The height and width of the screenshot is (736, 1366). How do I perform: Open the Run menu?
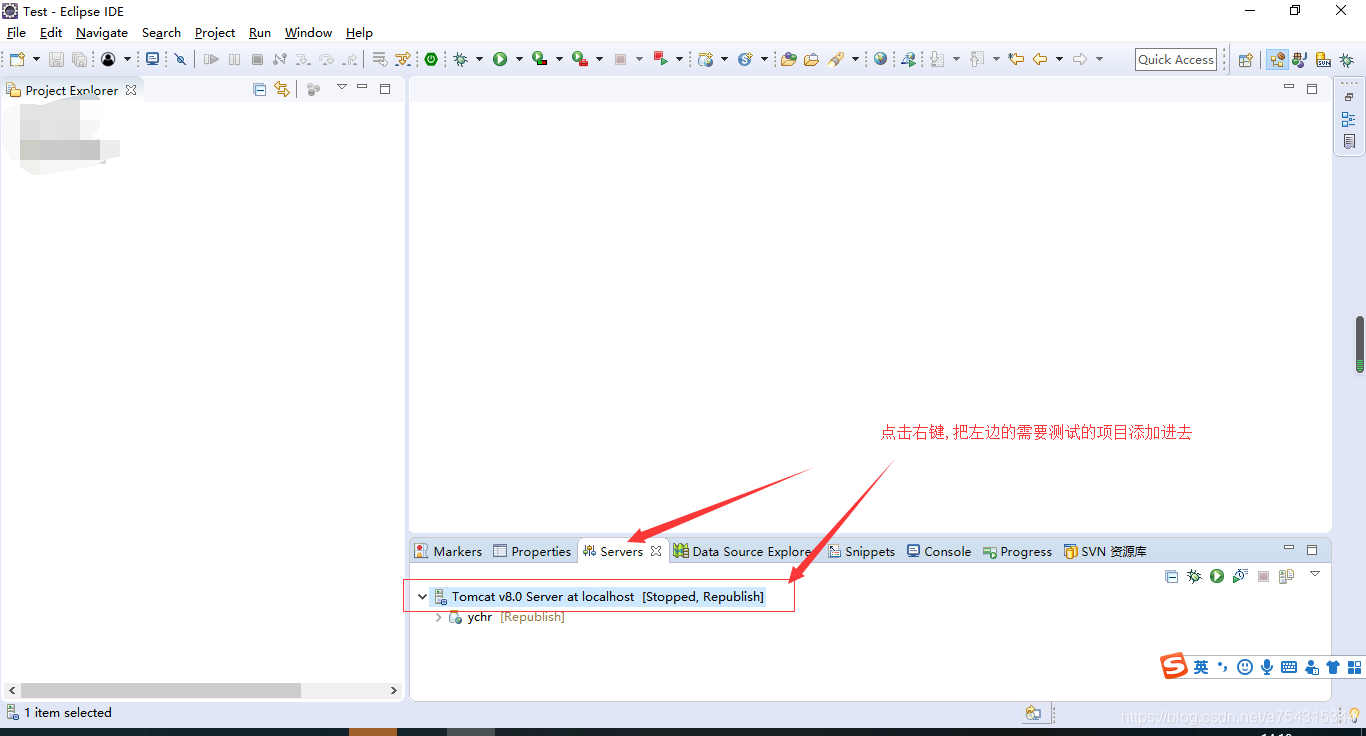point(260,32)
